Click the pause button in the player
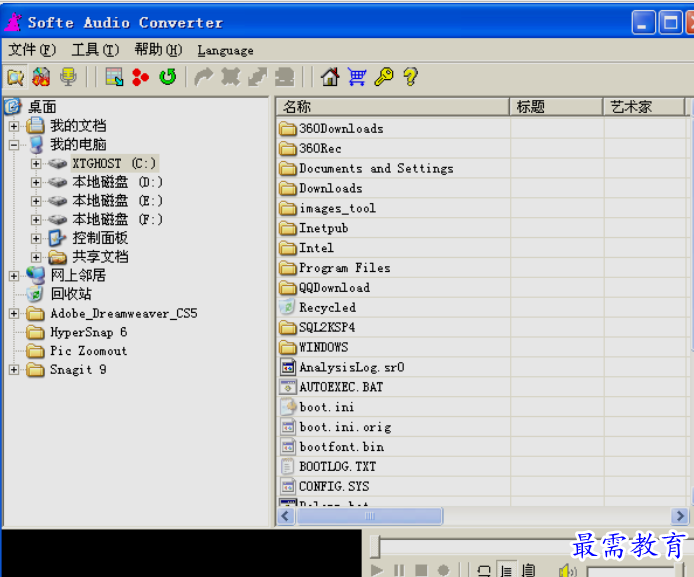This screenshot has height=577, width=694. tap(399, 570)
